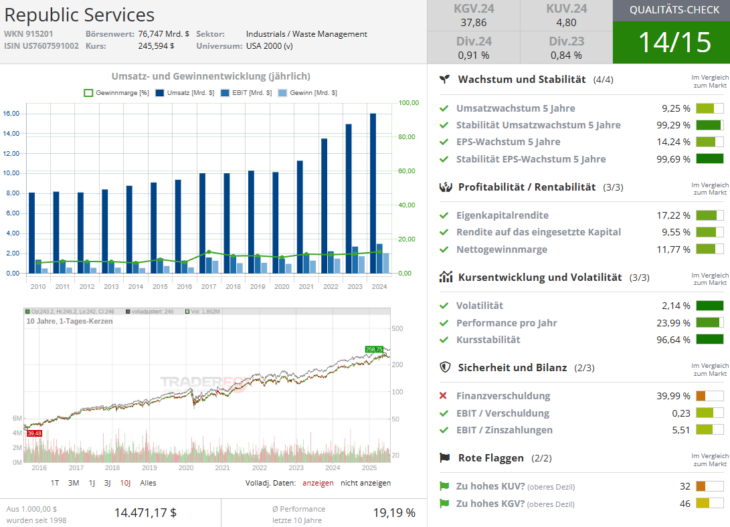Click the Umsatzwachstum 5 Jahre label
Screen dimensions: 730x527
pos(515,108)
